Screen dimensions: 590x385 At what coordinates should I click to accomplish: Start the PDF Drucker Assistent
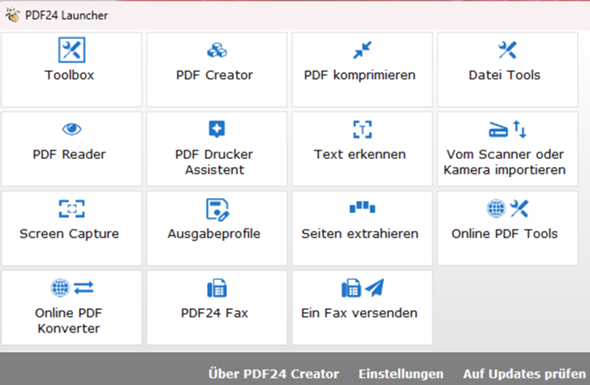[x=217, y=149]
